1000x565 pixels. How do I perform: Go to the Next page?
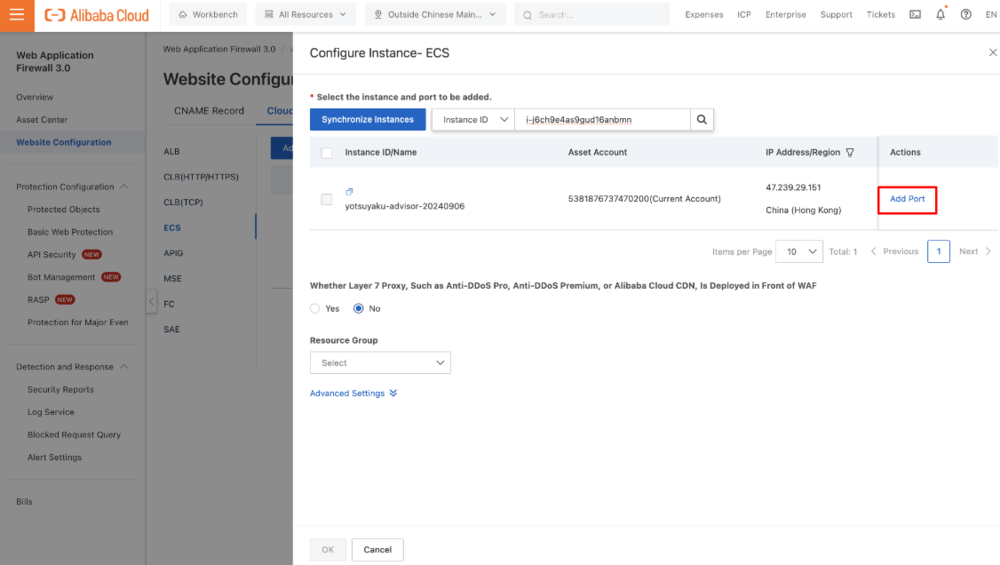coord(975,251)
